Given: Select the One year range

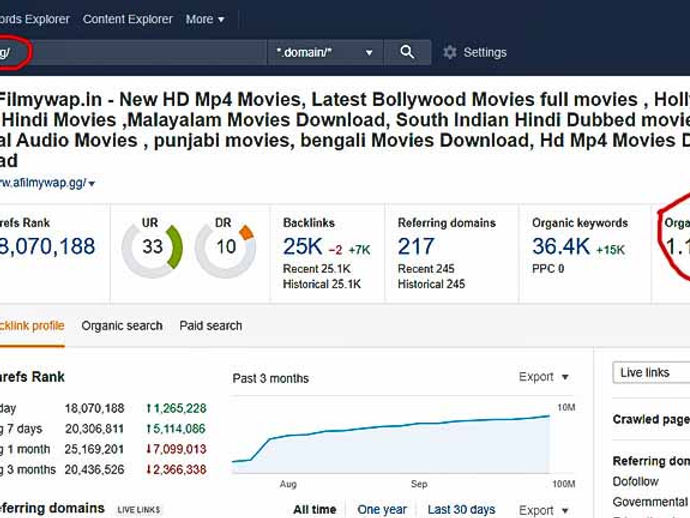Looking at the screenshot, I should coord(382,510).
